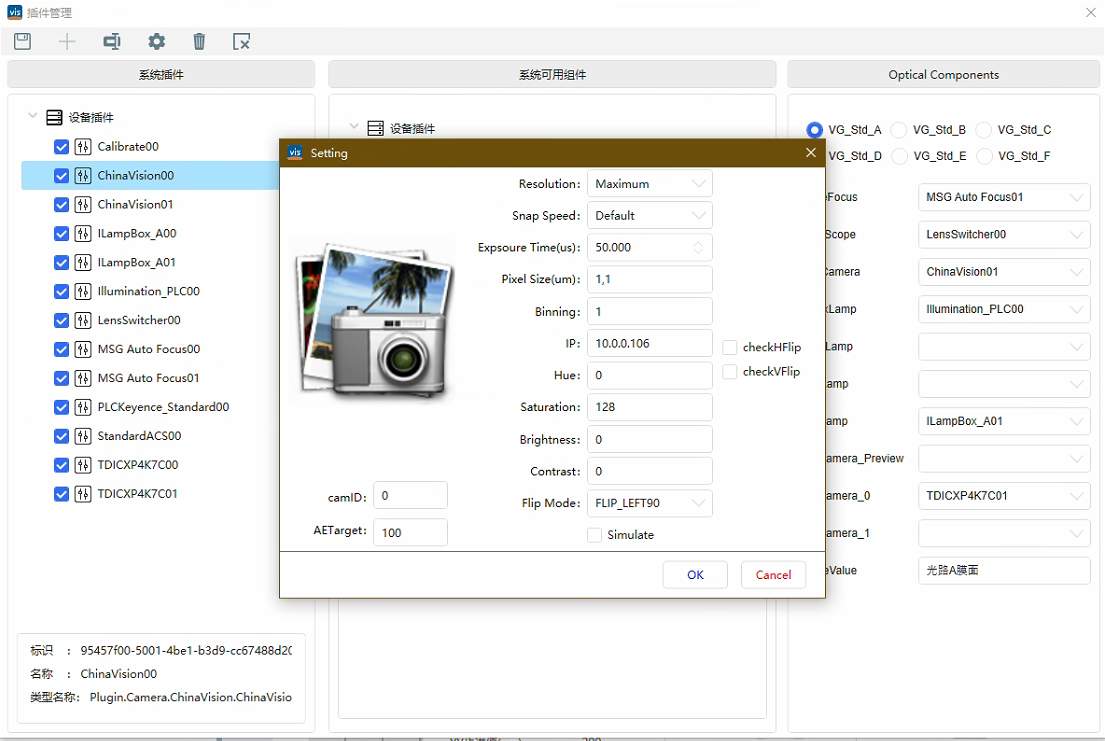Image resolution: width=1105 pixels, height=741 pixels.
Task: Enable the checkVFlip checkbox
Action: [x=730, y=372]
